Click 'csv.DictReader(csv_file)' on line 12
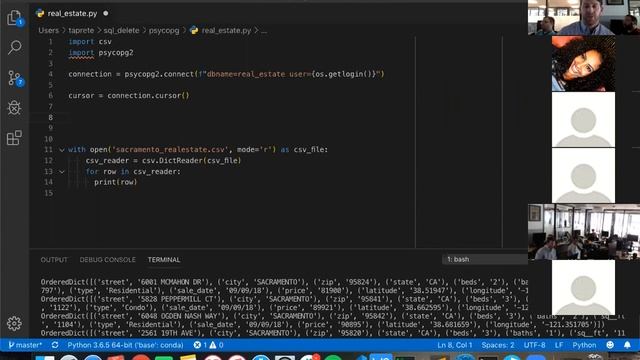The image size is (640, 360). coord(191,160)
